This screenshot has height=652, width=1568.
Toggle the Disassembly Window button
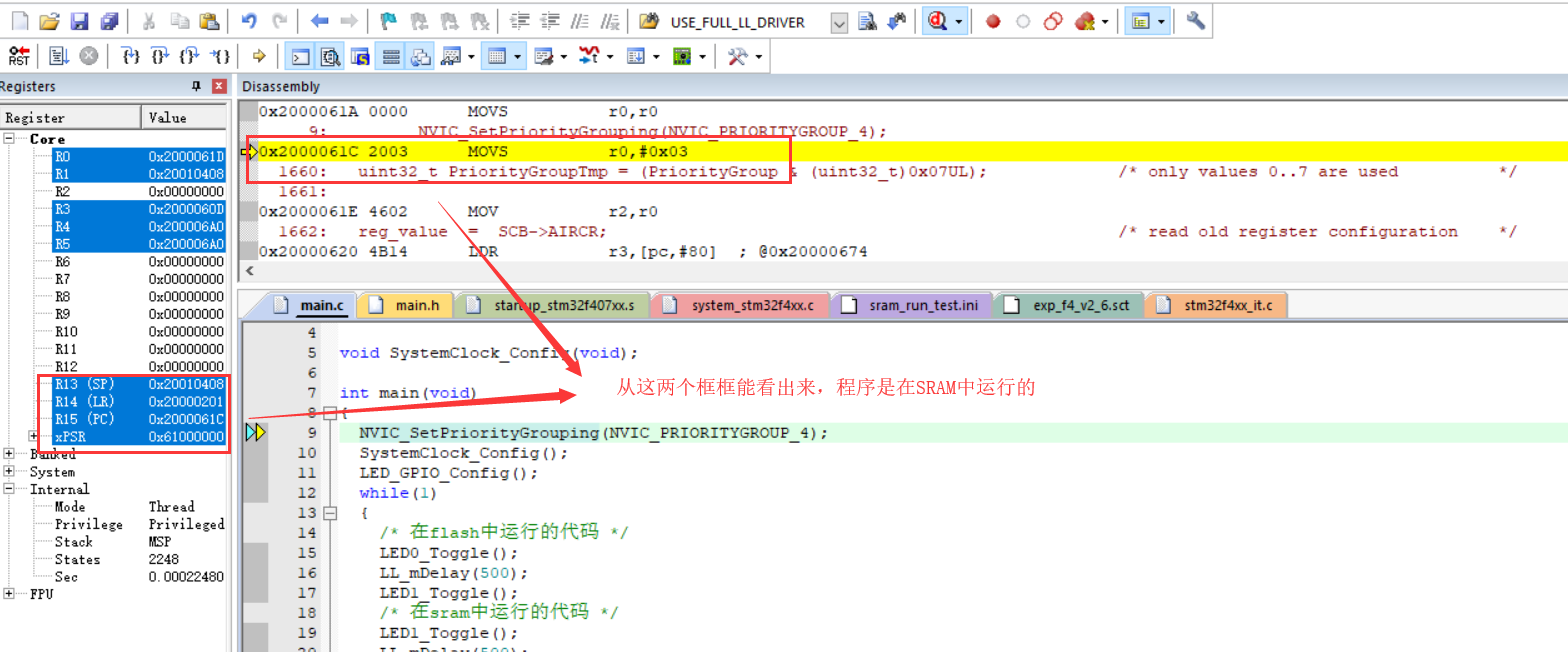tap(330, 56)
